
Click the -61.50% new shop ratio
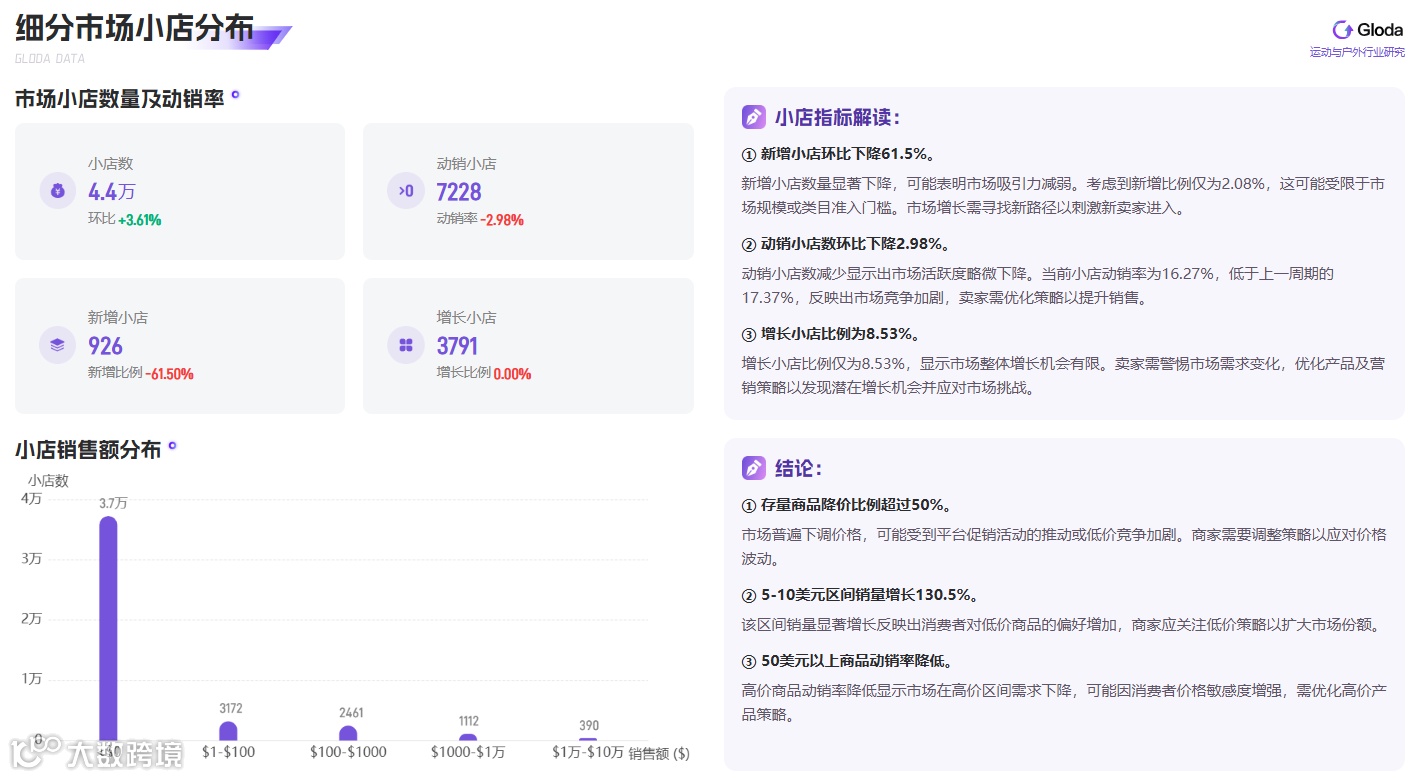tap(170, 374)
